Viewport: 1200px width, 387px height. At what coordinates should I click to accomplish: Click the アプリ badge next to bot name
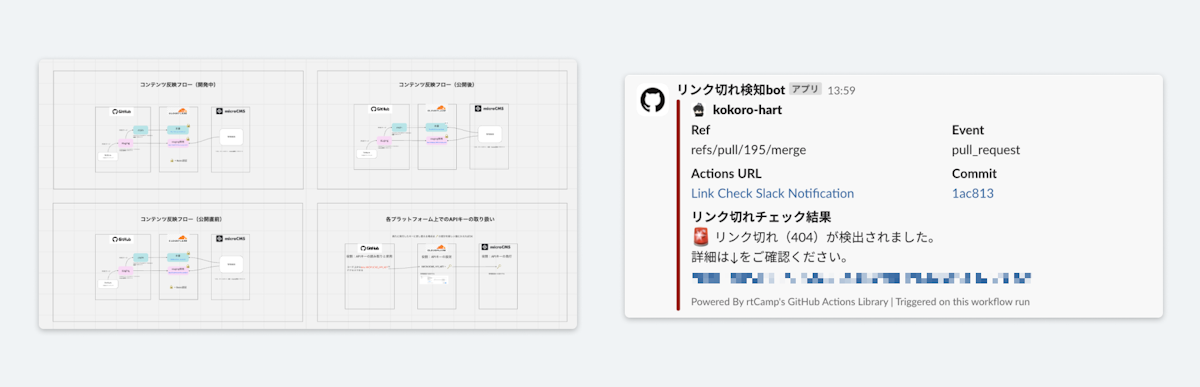[806, 90]
